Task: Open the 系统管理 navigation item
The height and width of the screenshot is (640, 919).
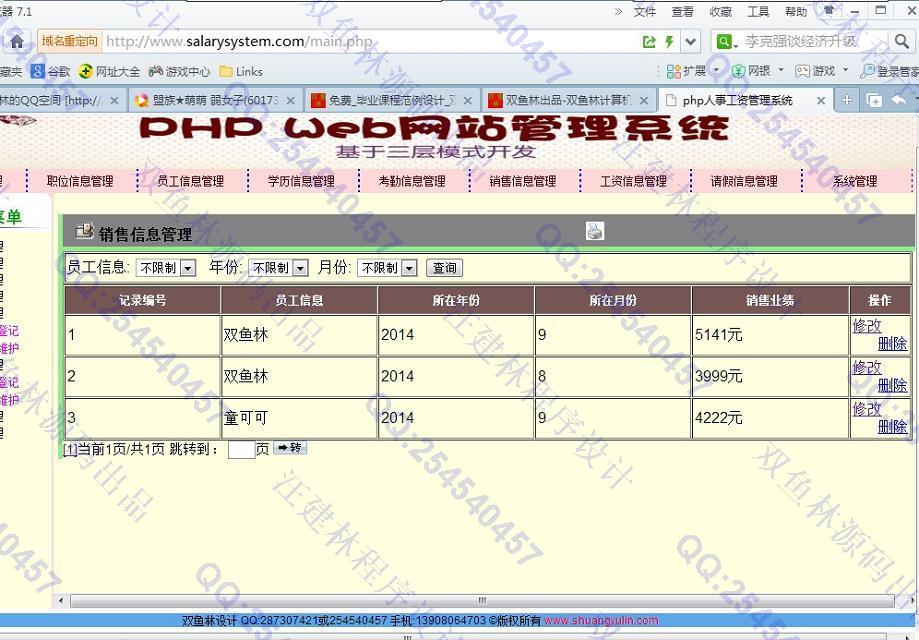Action: click(x=855, y=181)
